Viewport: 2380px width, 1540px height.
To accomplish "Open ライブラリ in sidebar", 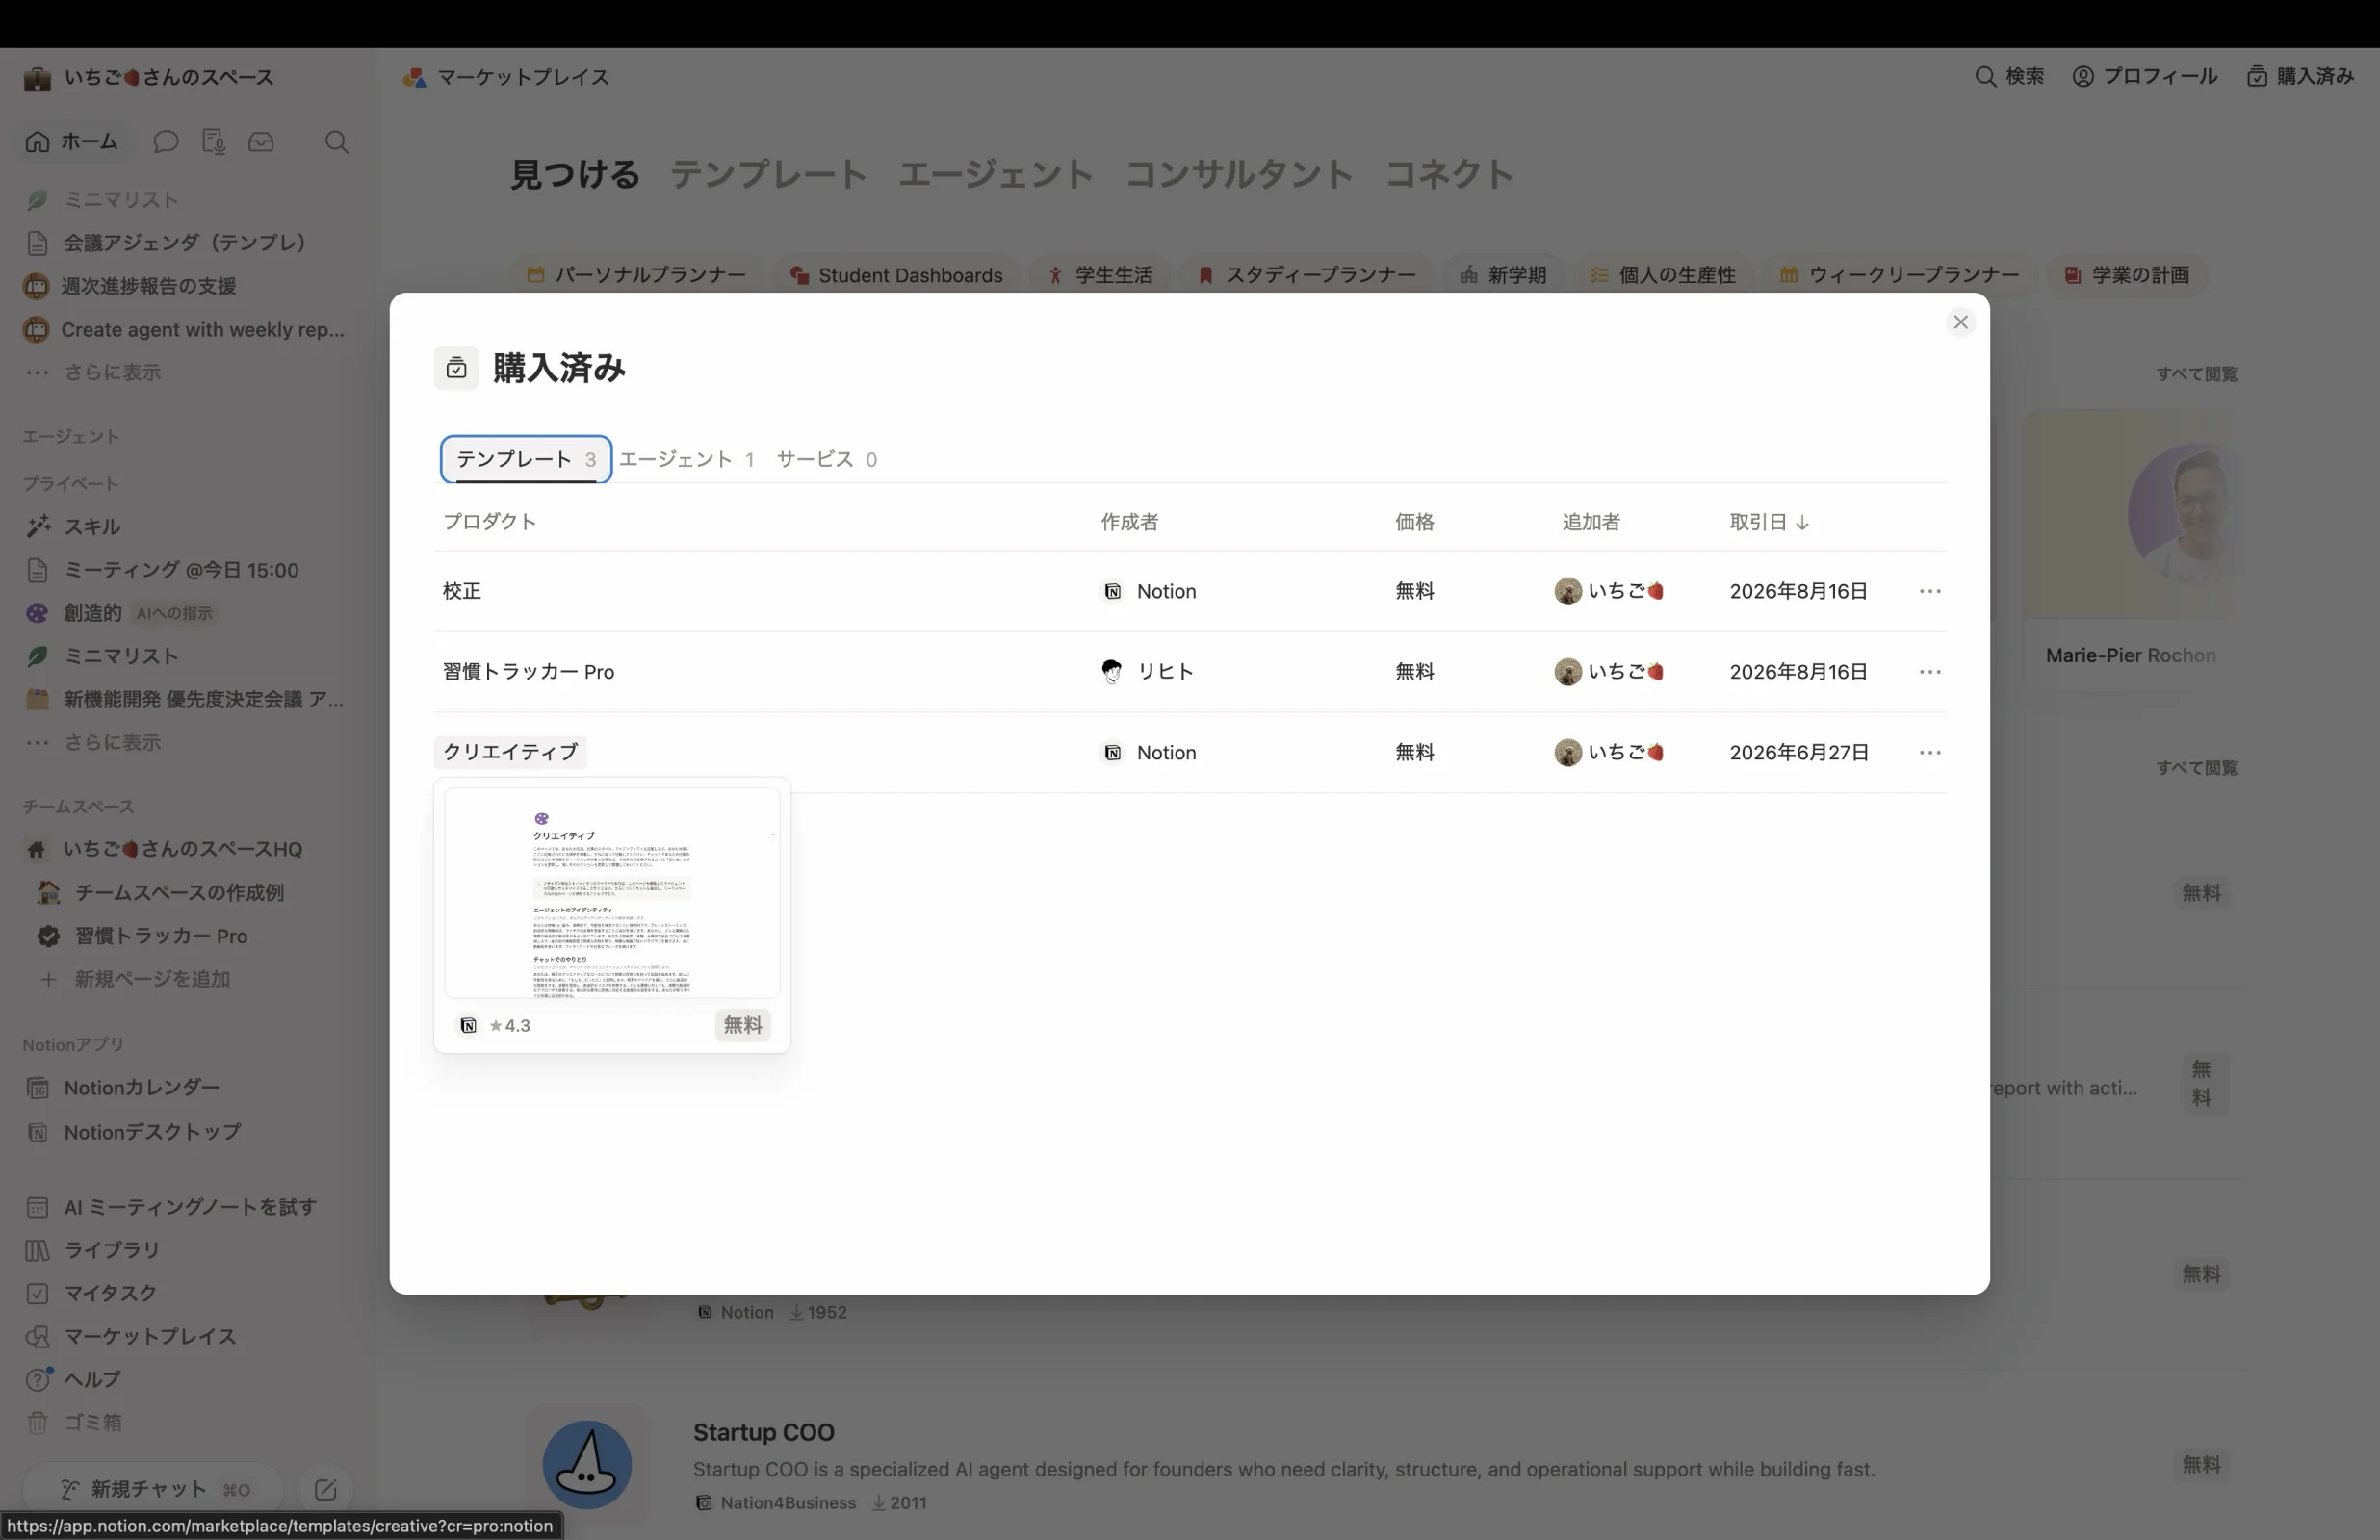I will pos(188,1250).
